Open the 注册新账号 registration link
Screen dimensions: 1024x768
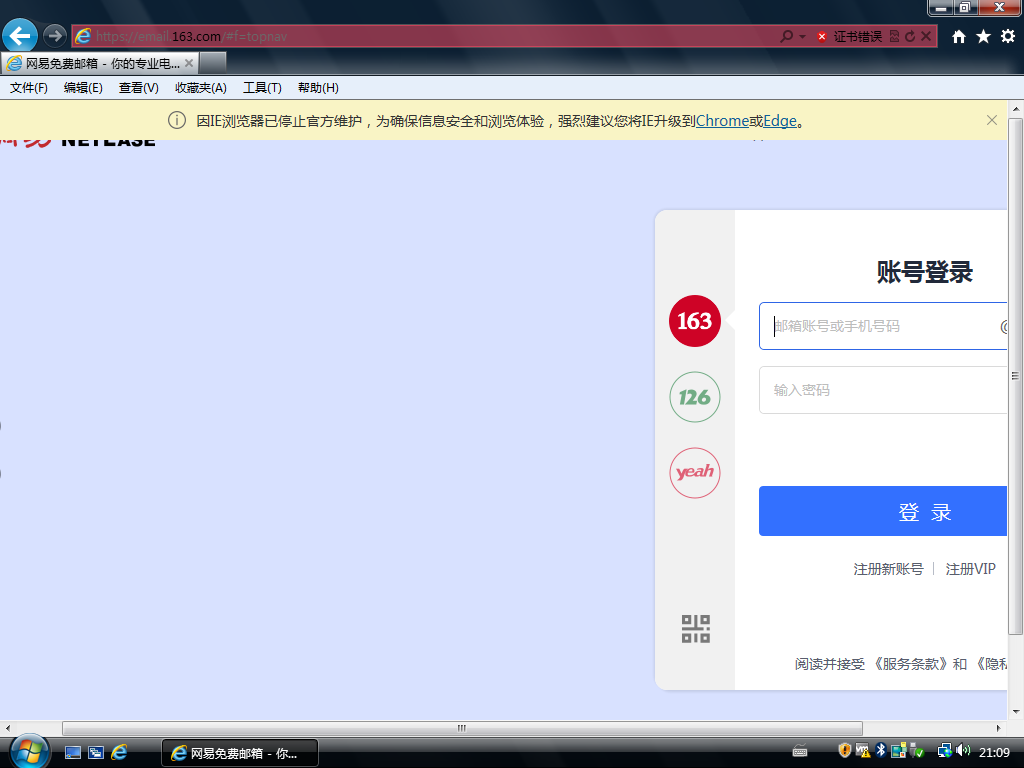pyautogui.click(x=888, y=569)
